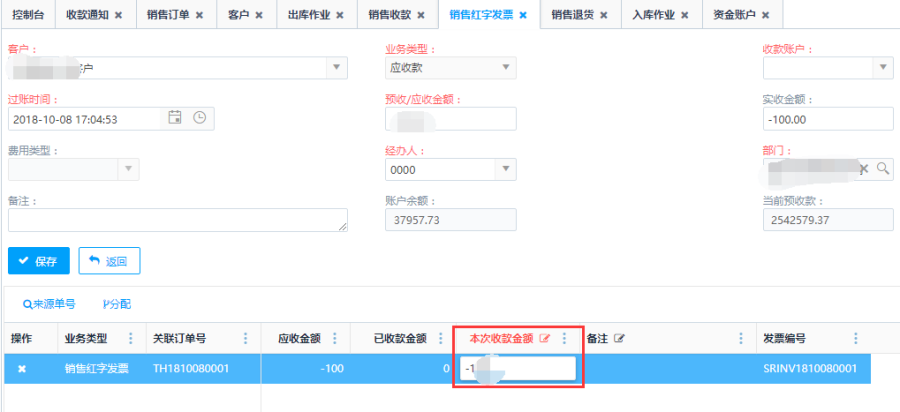Click the 返回 button
The height and width of the screenshot is (412, 900).
pos(109,260)
